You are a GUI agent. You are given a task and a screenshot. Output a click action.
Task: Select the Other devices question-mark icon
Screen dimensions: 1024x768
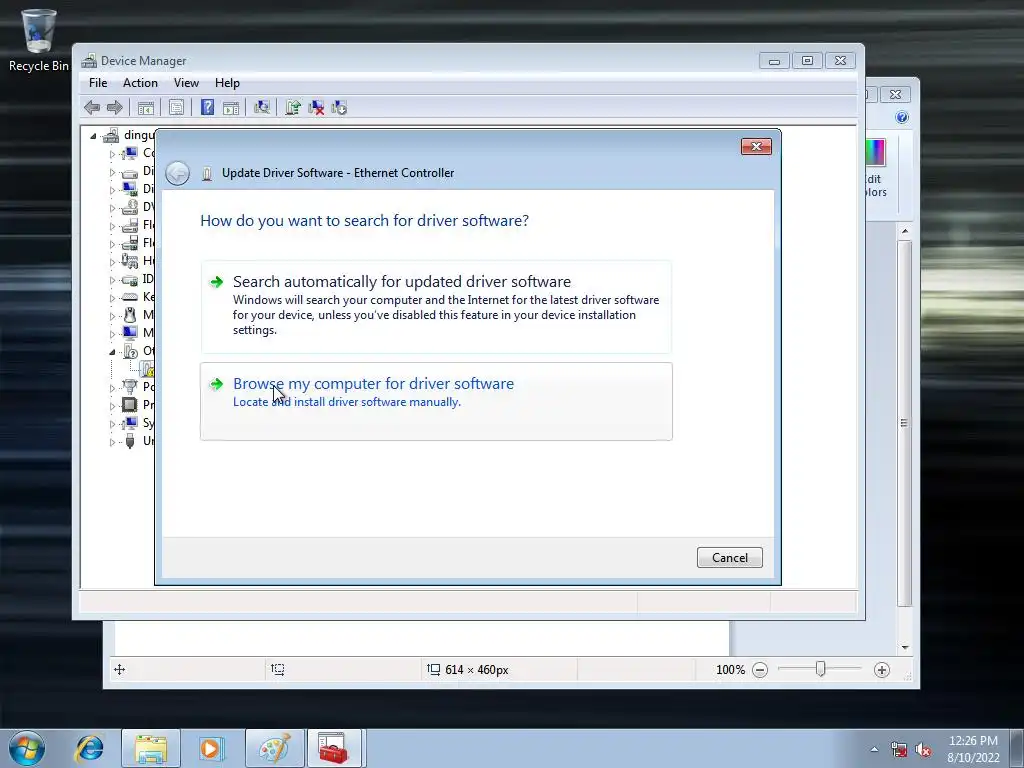tap(130, 351)
